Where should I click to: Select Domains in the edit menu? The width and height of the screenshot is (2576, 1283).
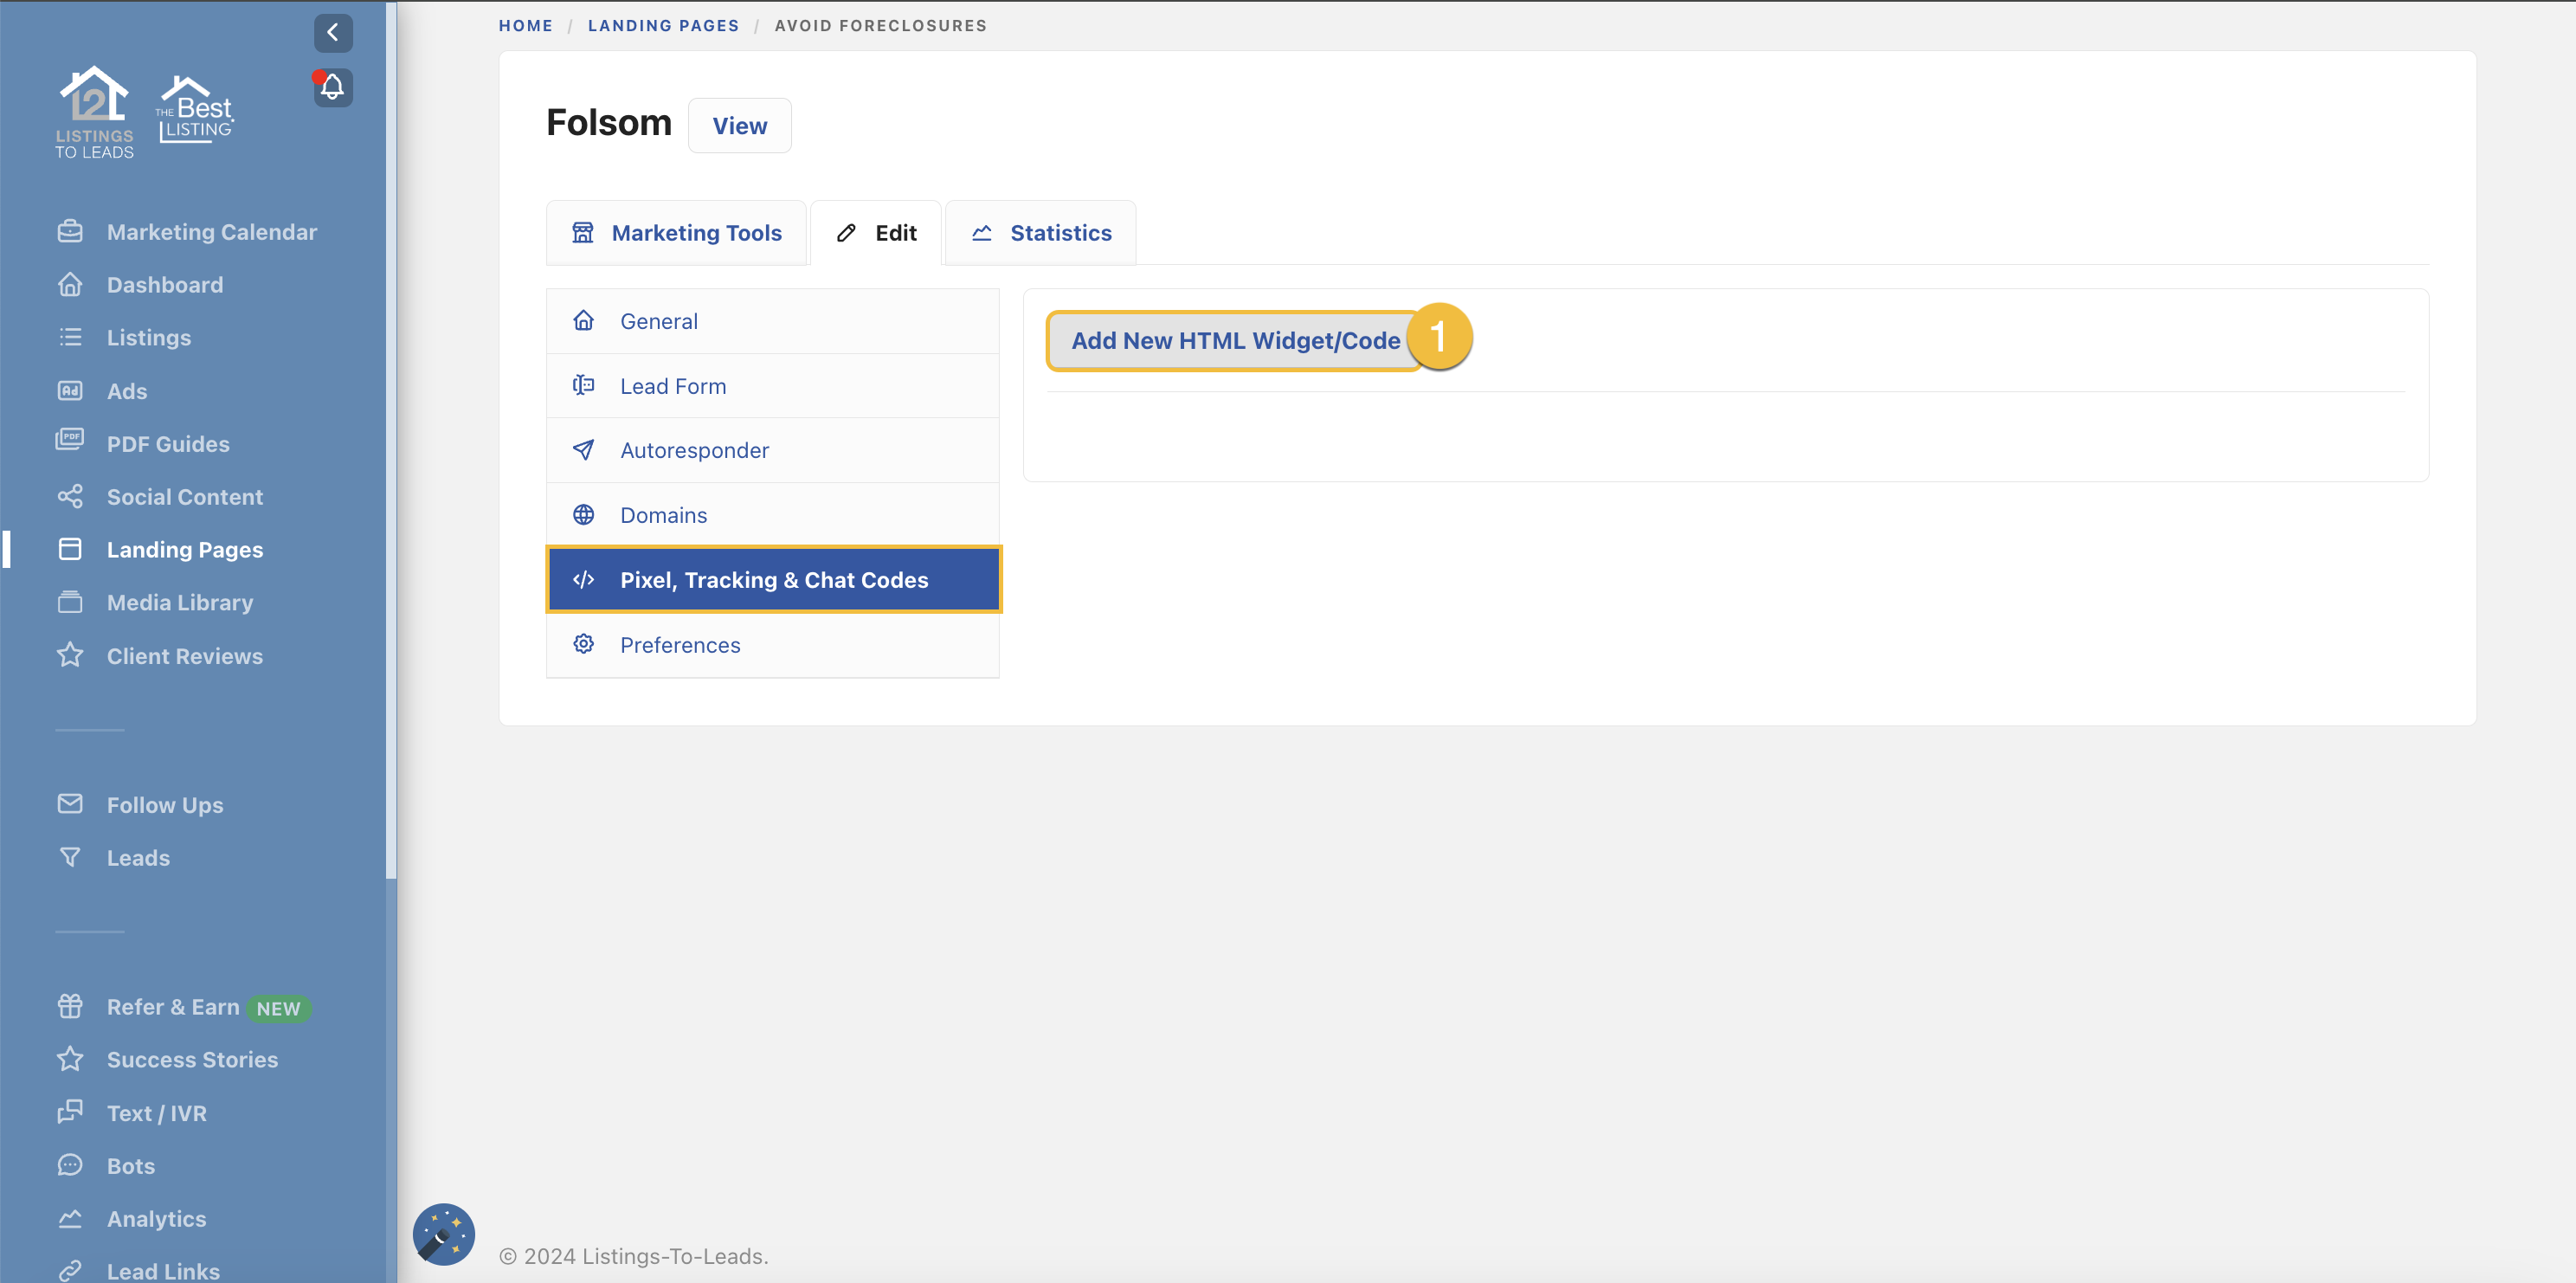(x=663, y=515)
